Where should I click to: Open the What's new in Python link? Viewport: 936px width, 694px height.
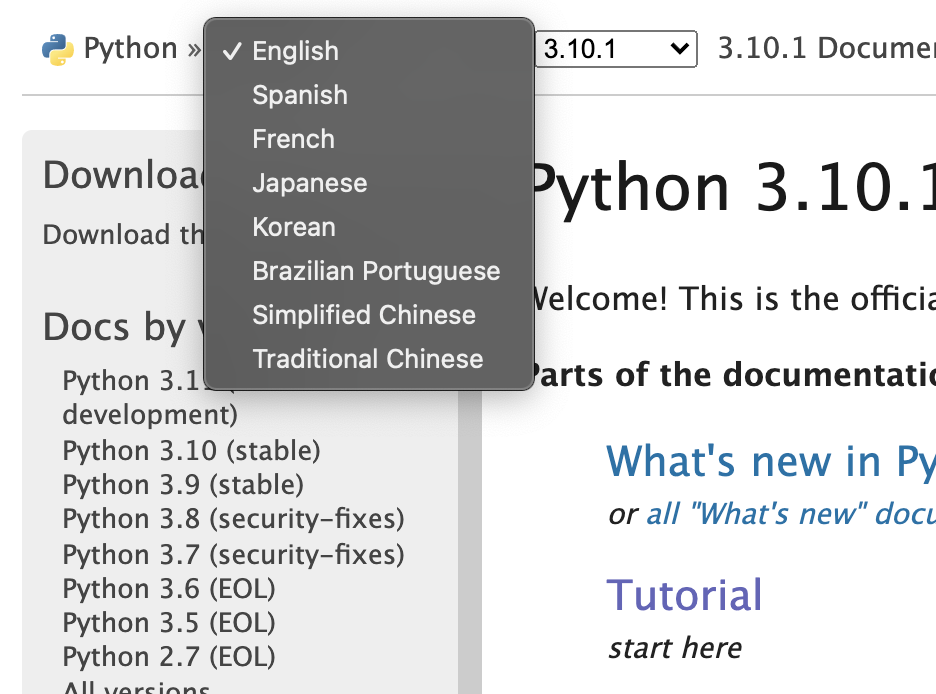[x=771, y=462]
